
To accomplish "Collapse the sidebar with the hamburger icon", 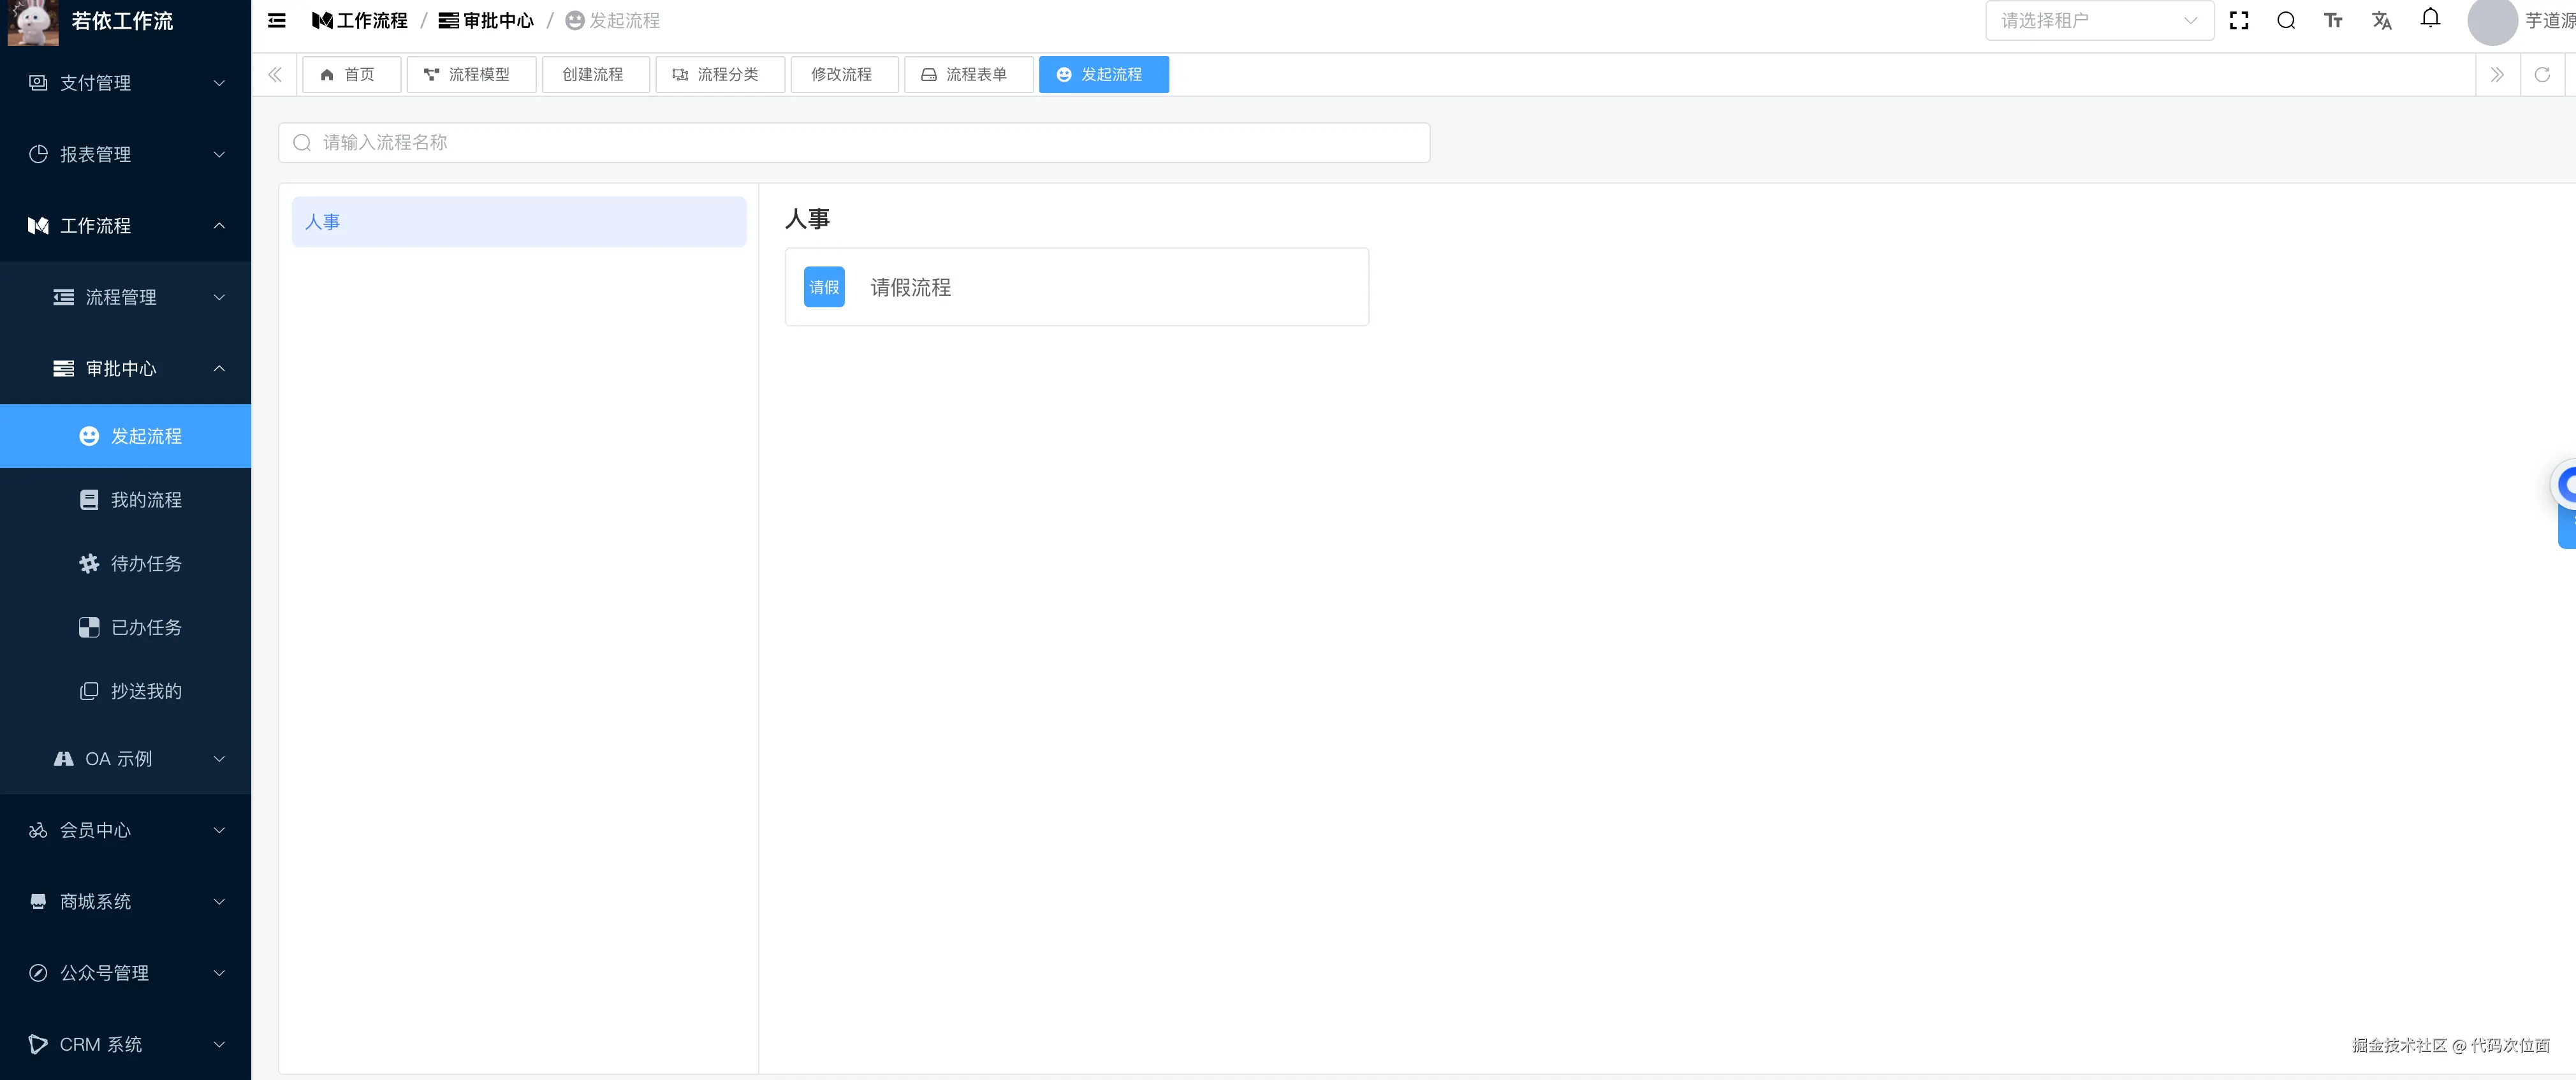I will pos(276,20).
